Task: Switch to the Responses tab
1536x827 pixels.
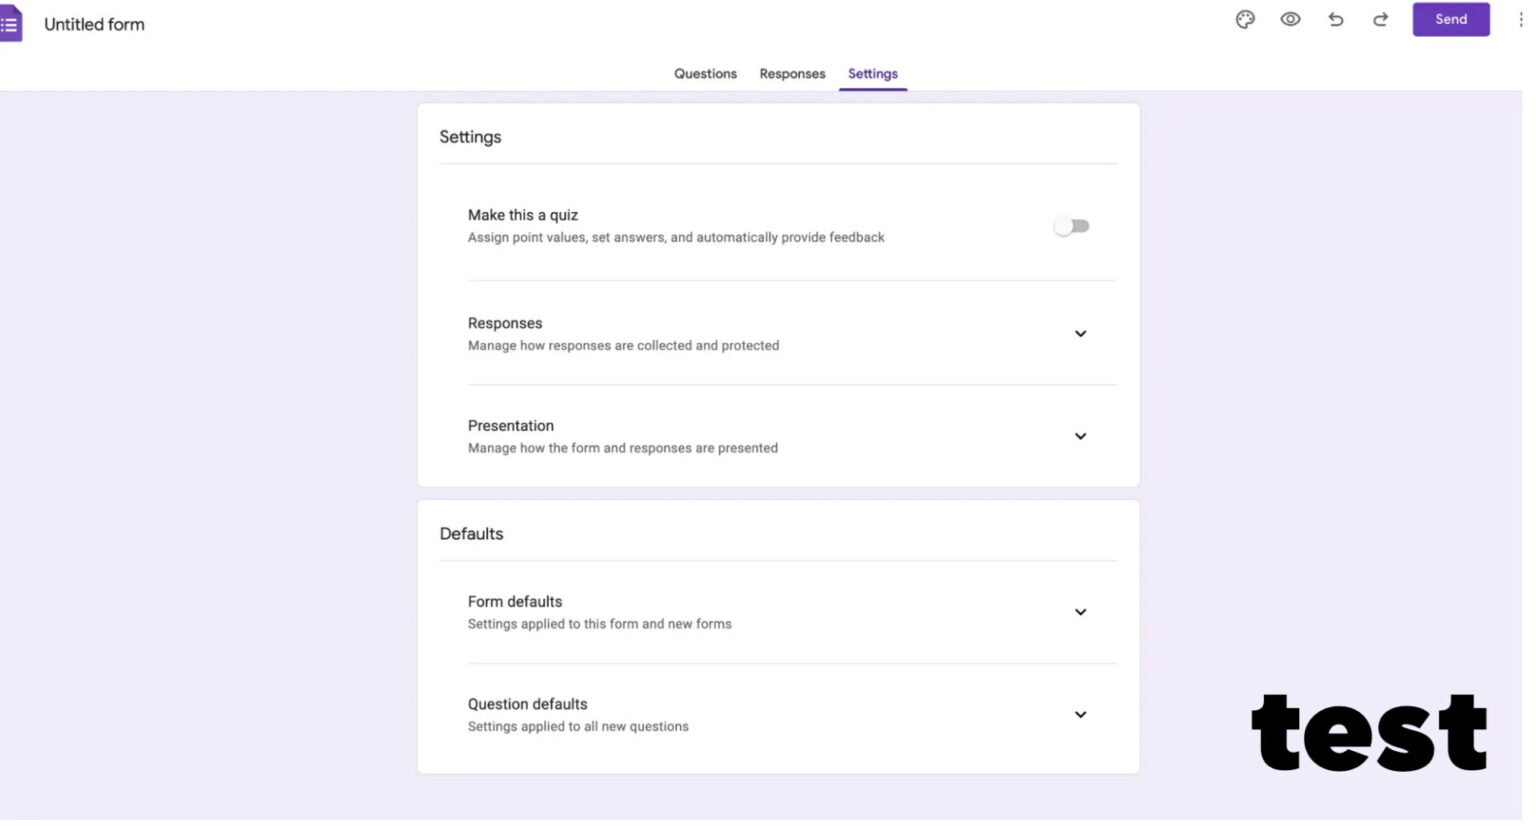Action: click(792, 73)
